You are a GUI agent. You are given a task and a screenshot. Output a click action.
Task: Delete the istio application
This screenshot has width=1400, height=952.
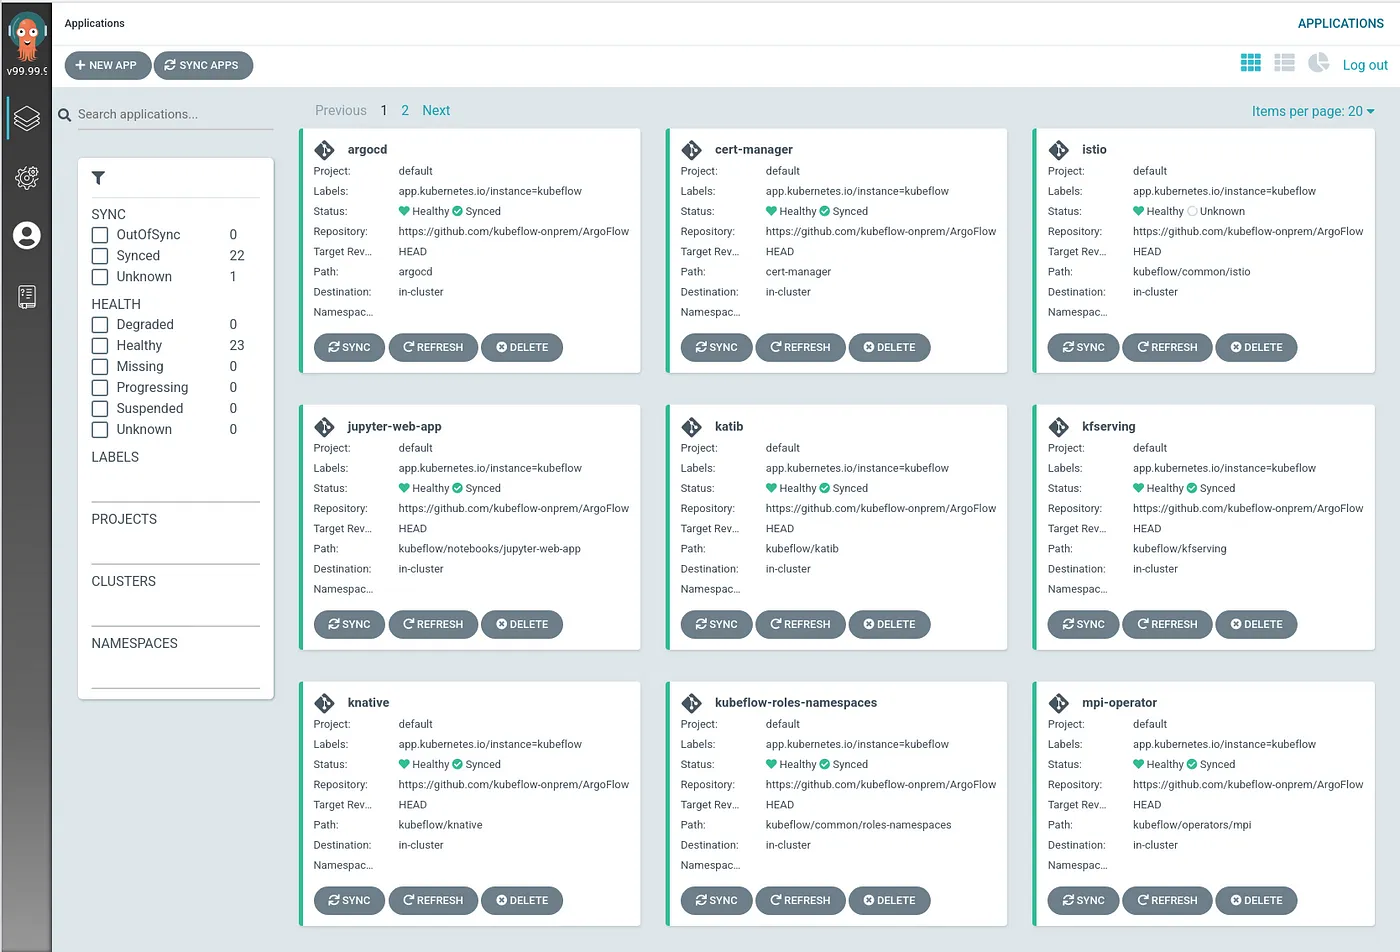(x=1256, y=347)
